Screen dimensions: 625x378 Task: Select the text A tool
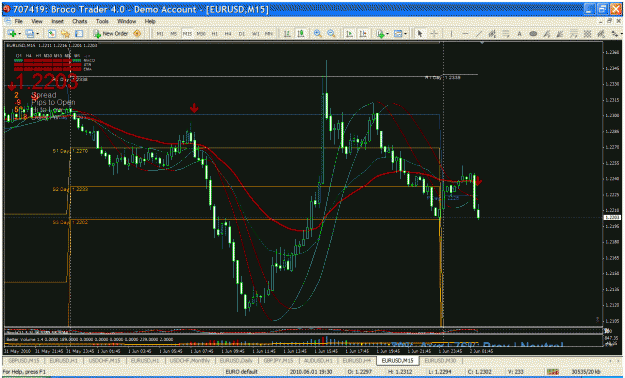click(519, 34)
